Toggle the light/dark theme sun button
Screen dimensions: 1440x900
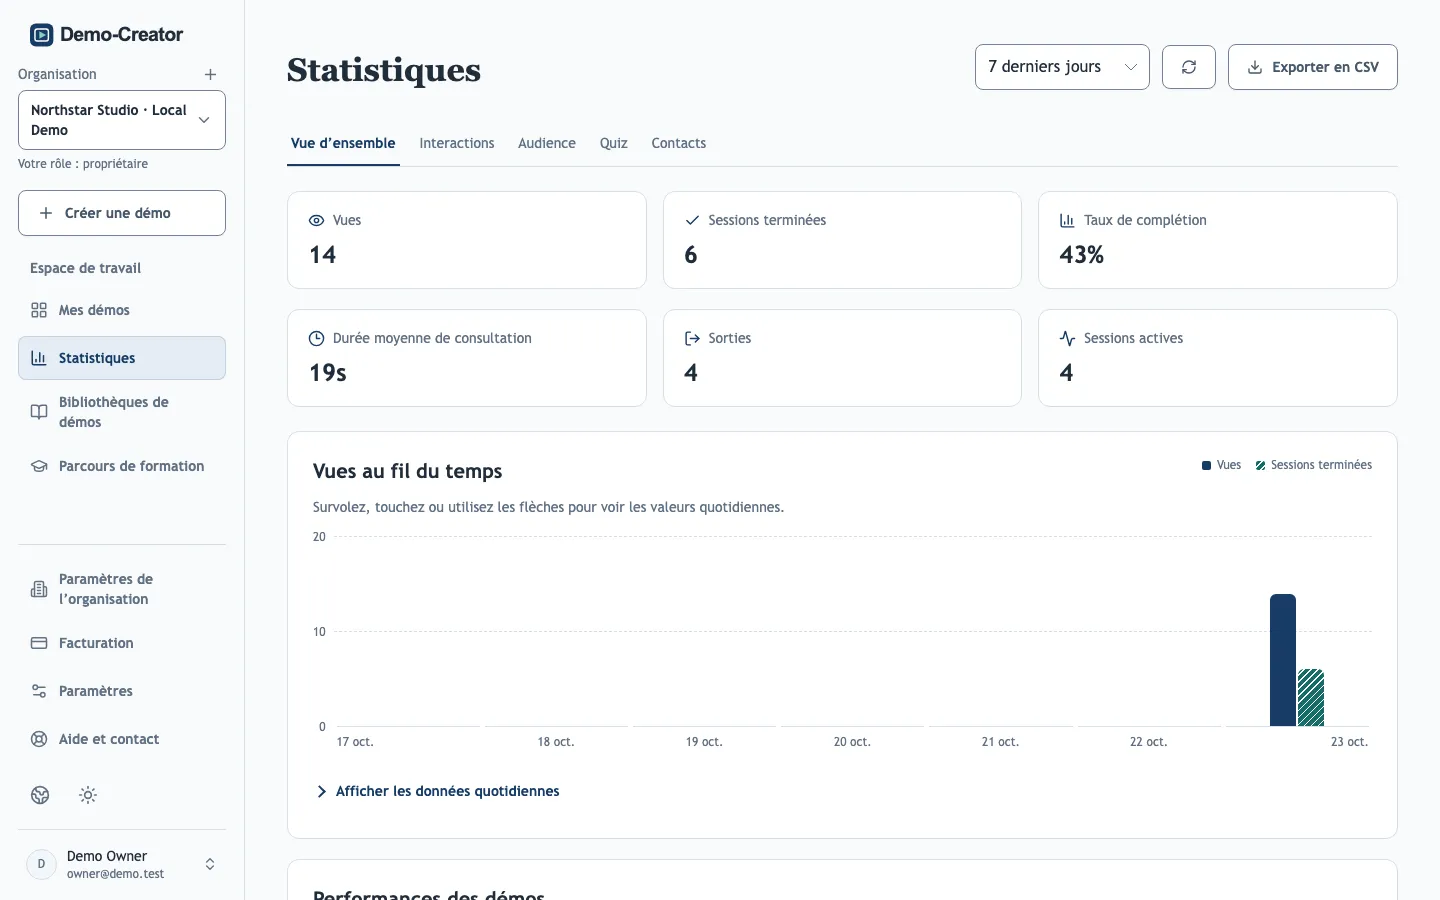pos(88,795)
